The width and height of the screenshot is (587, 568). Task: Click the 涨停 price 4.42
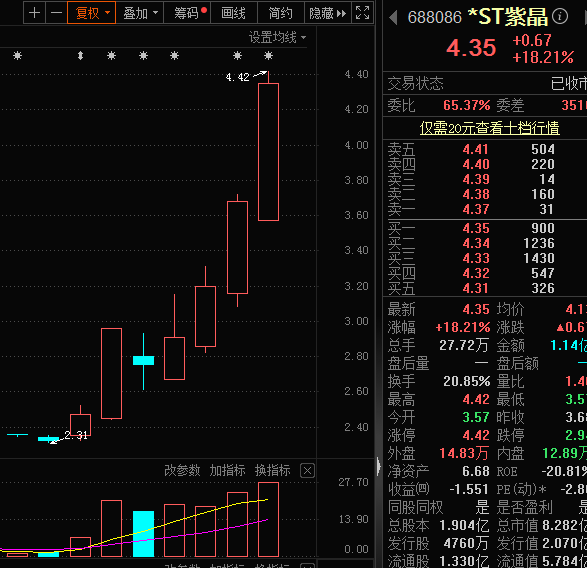pos(476,435)
